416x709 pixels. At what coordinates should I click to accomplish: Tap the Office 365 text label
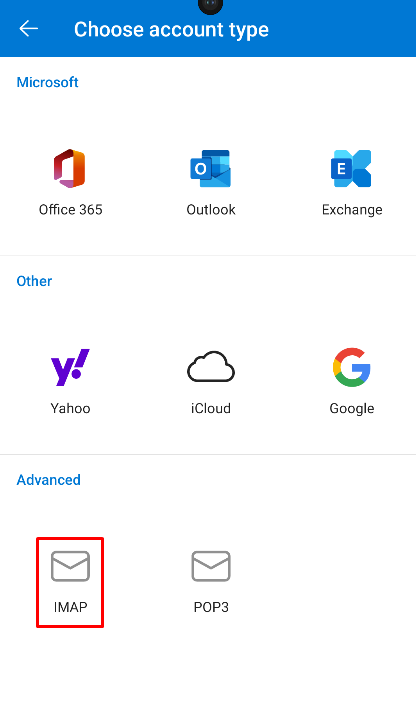pyautogui.click(x=71, y=210)
